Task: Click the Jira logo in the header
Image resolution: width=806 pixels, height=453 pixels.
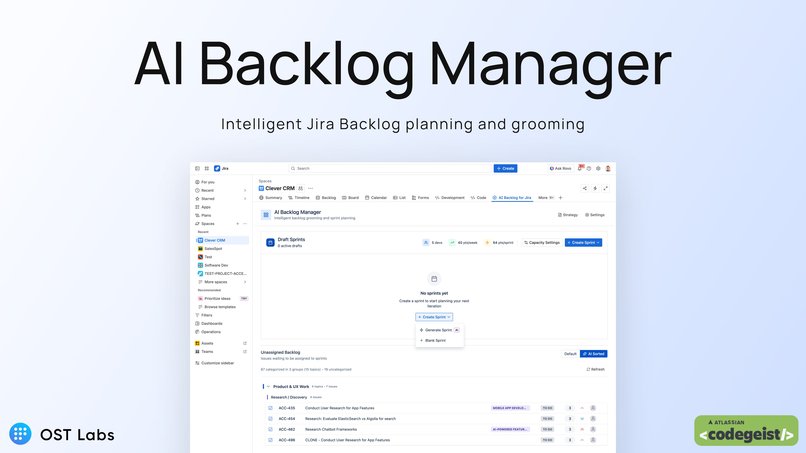Action: tap(221, 168)
